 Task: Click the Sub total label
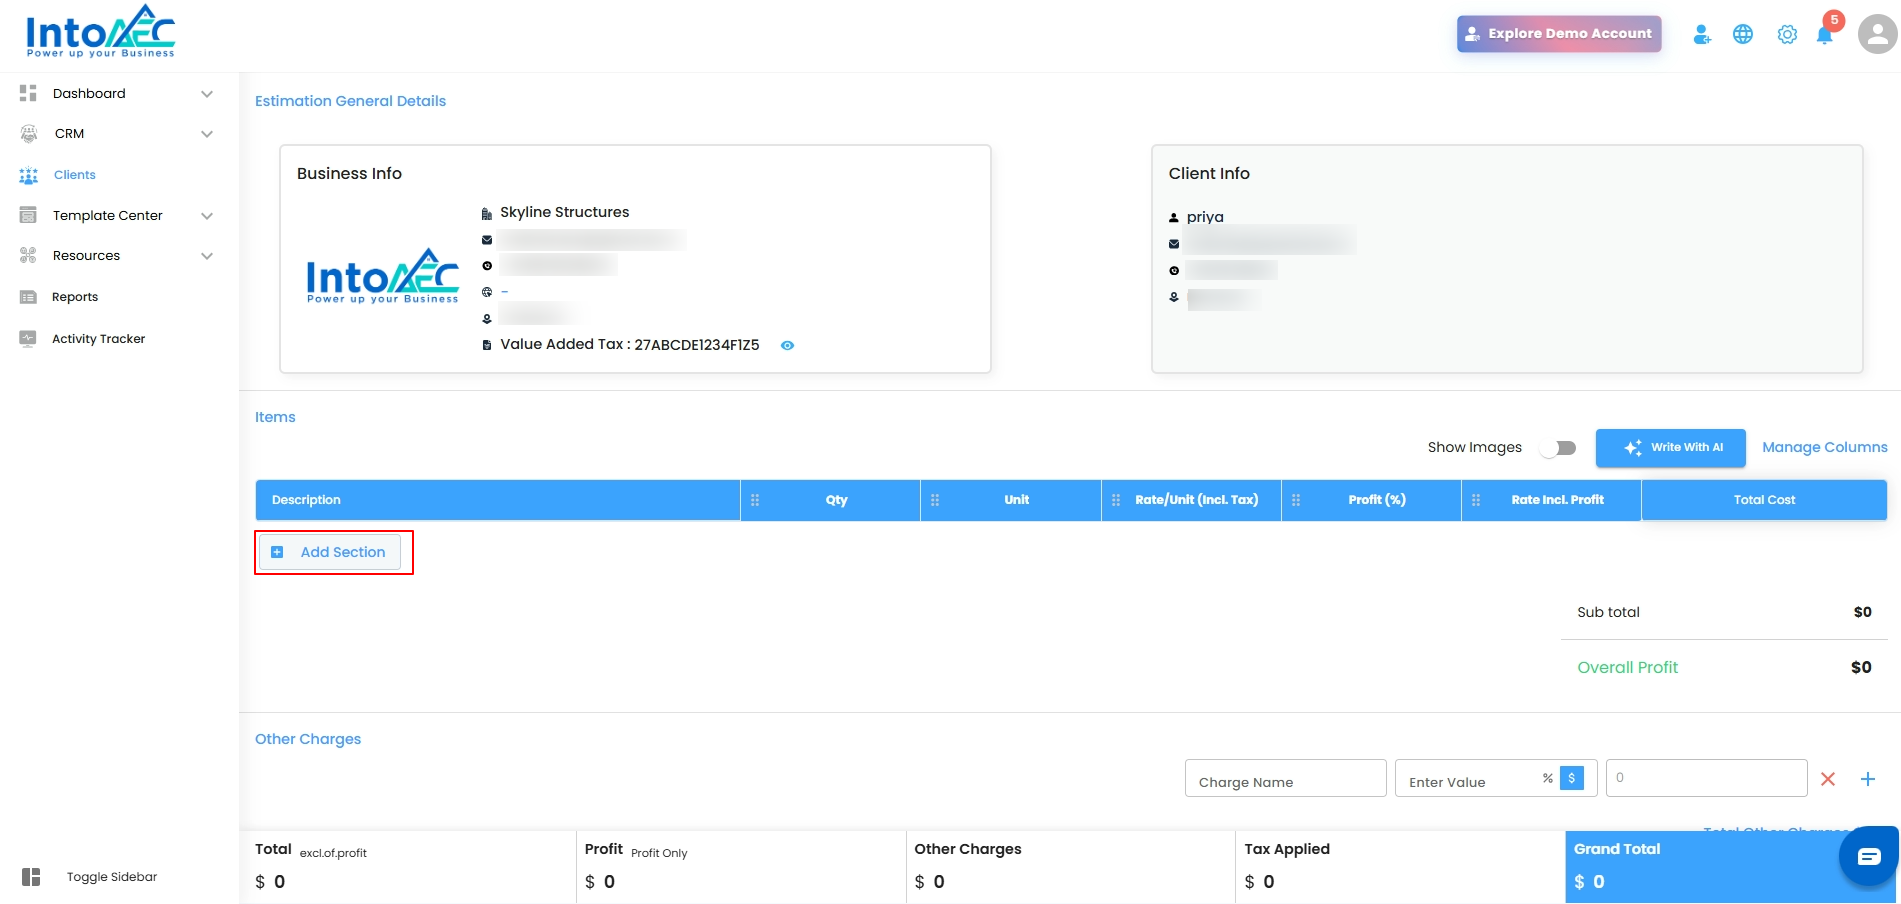tap(1609, 612)
